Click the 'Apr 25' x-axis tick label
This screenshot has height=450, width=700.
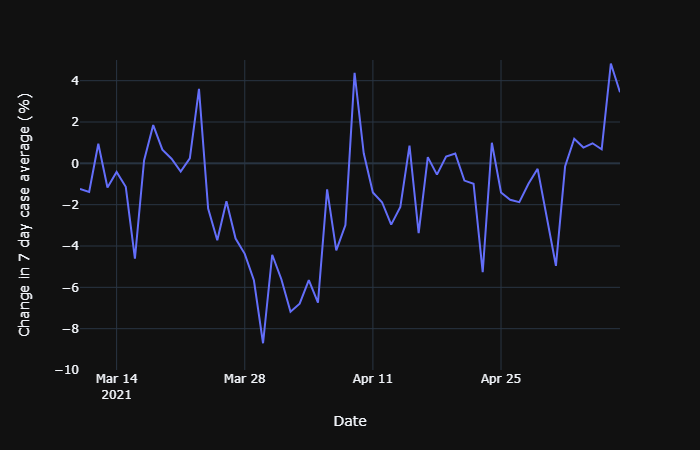point(501,379)
